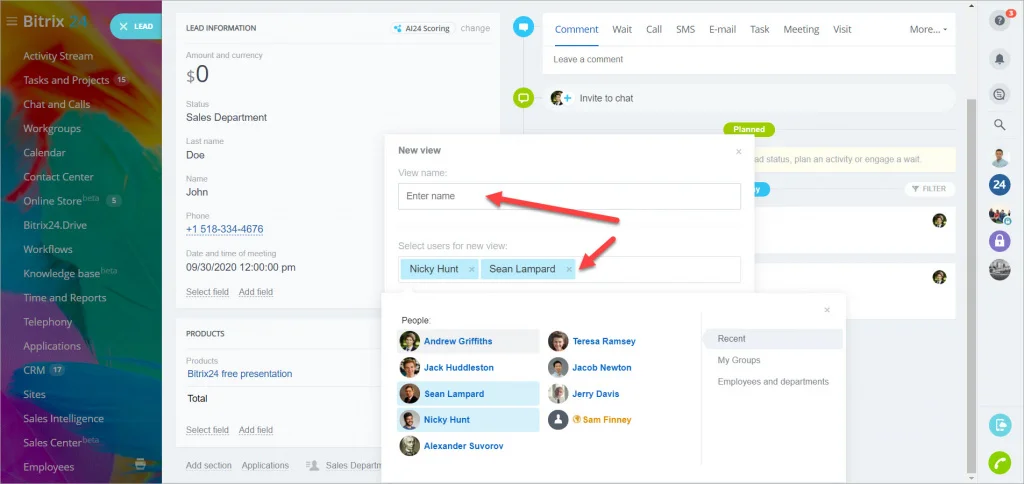
Task: Open the FILTER dropdown button
Action: 929,189
